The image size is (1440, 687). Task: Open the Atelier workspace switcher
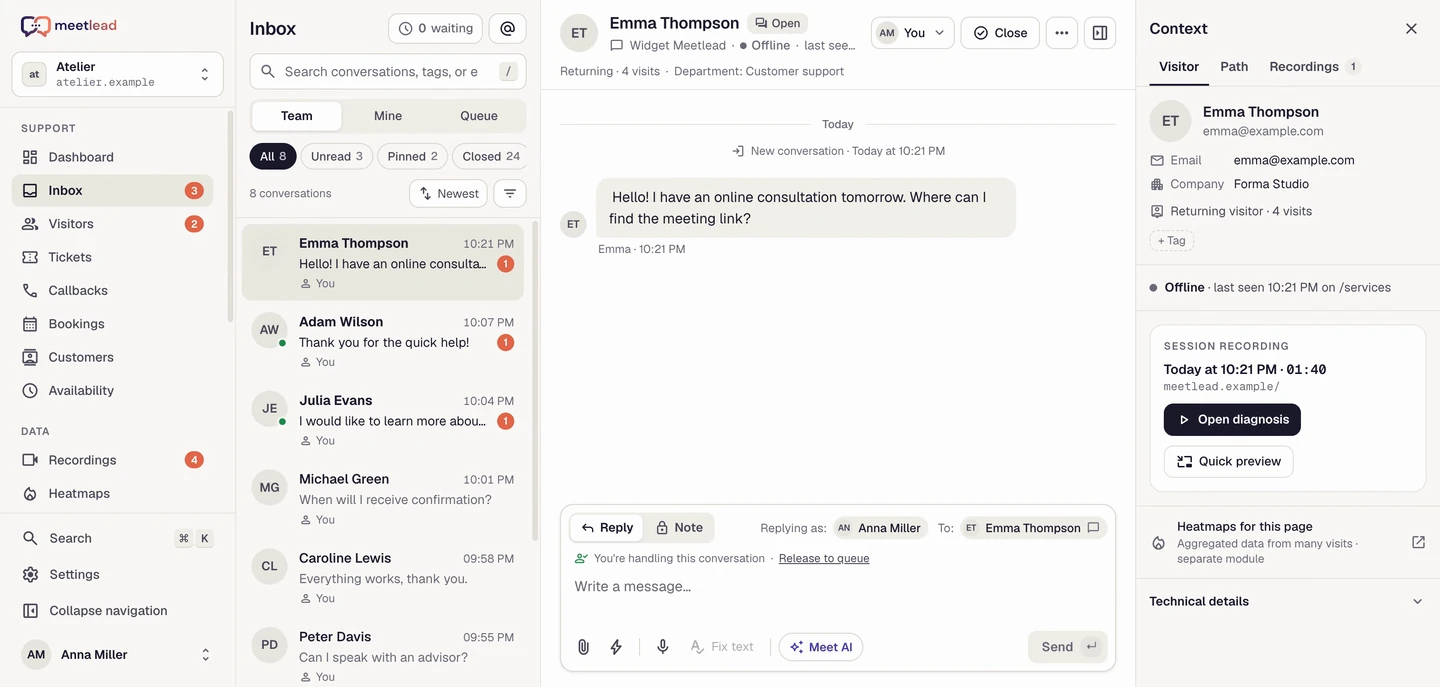(x=118, y=75)
